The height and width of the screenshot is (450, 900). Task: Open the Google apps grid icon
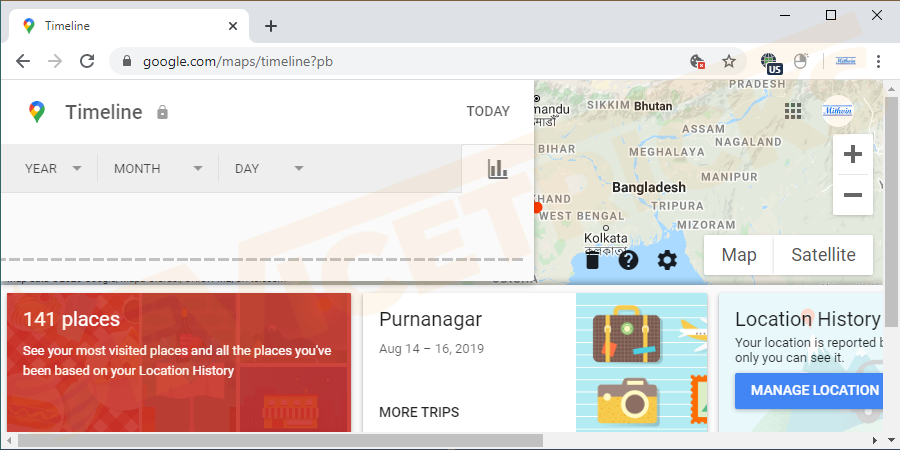[x=793, y=110]
